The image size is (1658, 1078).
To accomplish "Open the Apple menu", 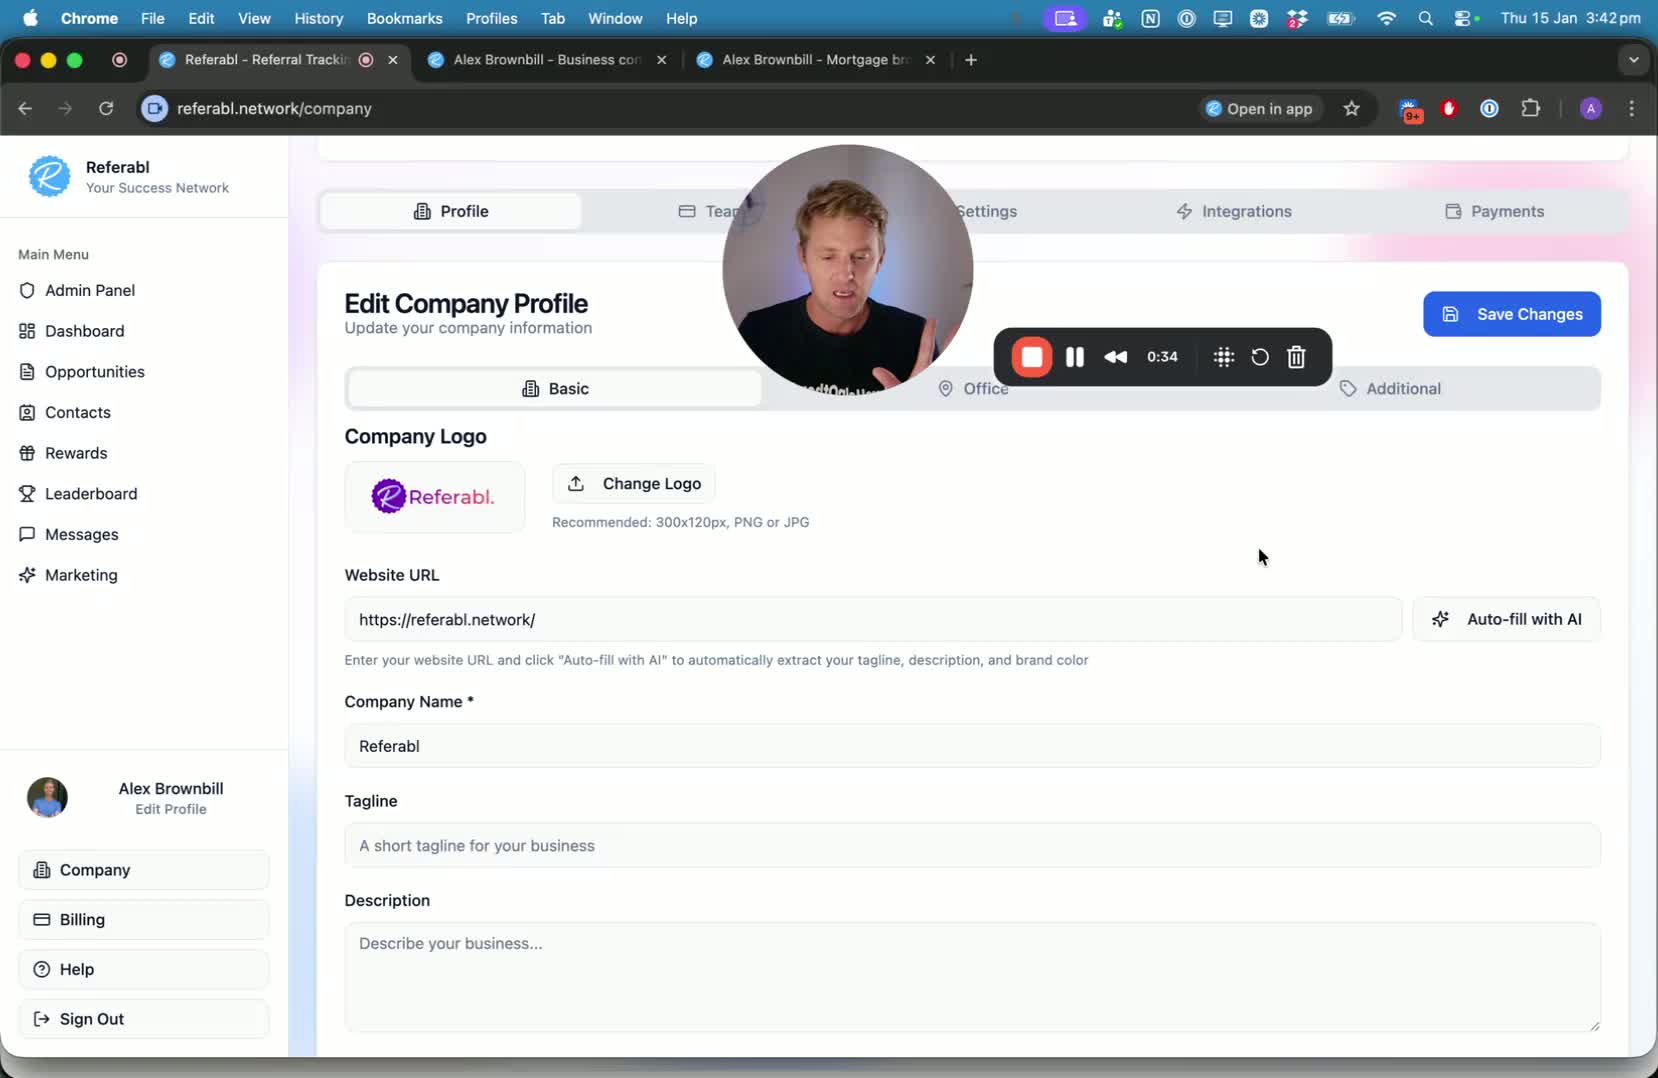I will 30,18.
